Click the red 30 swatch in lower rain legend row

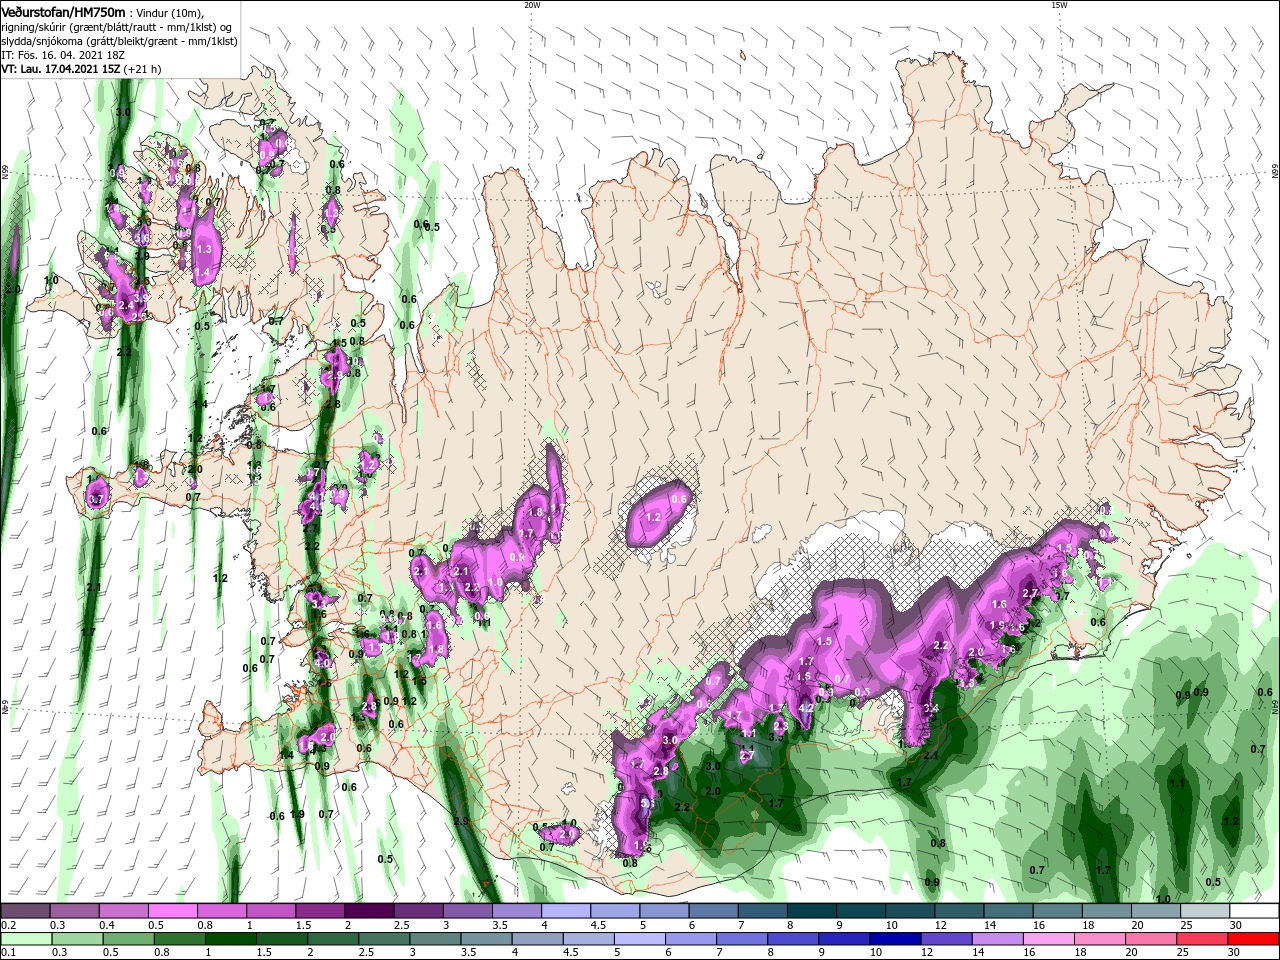click(1254, 939)
